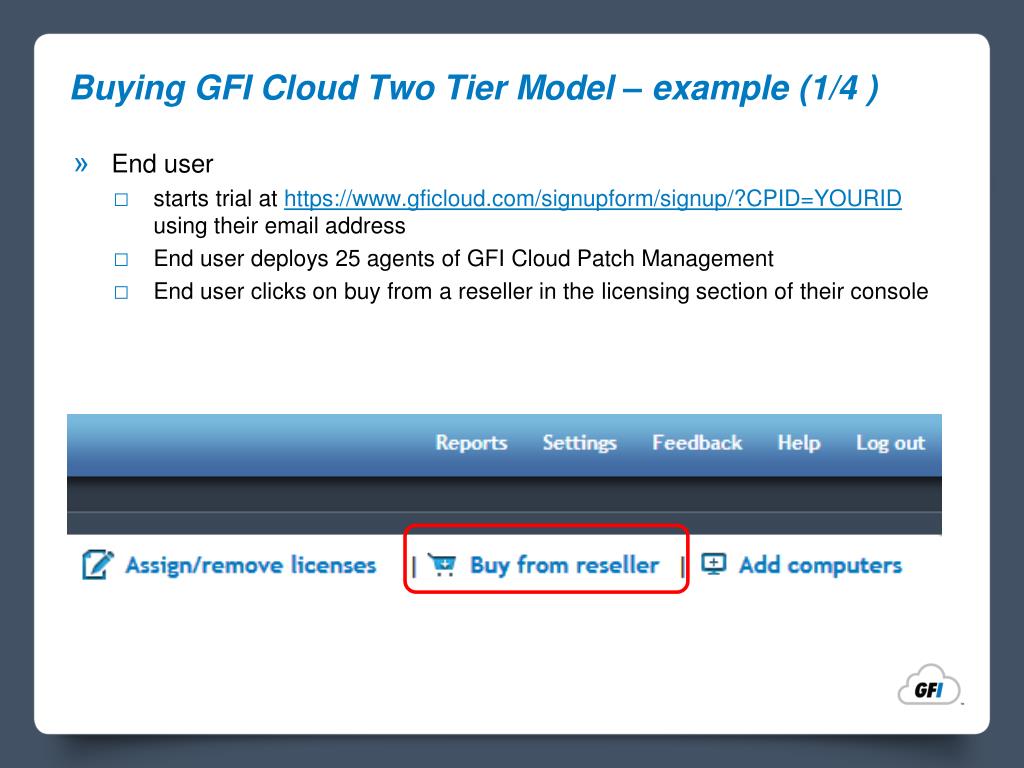Select text 'End user clicks on buy from a reseller'
This screenshot has height=768, width=1024.
point(344,291)
